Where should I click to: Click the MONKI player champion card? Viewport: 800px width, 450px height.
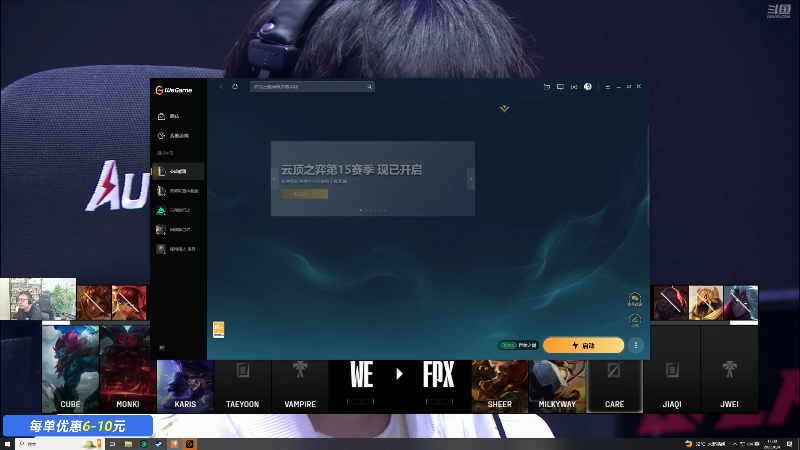click(128, 369)
